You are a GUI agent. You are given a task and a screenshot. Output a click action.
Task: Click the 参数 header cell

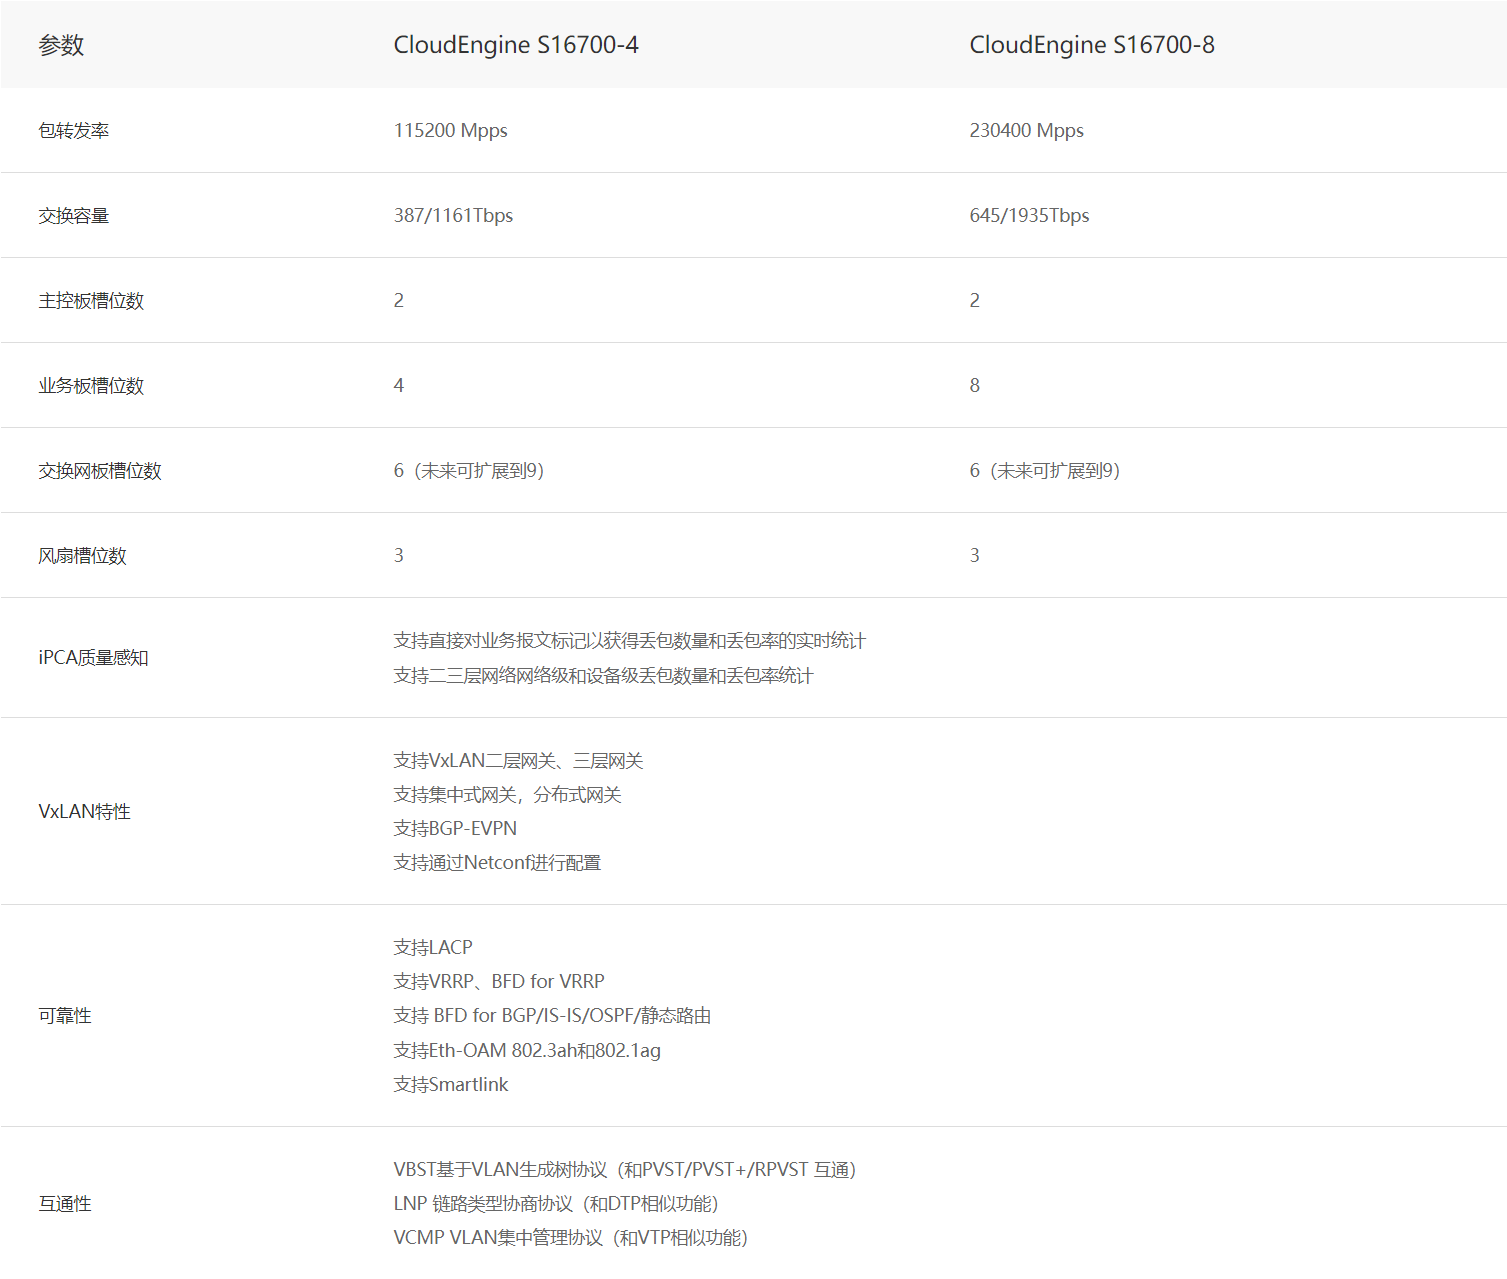point(61,45)
